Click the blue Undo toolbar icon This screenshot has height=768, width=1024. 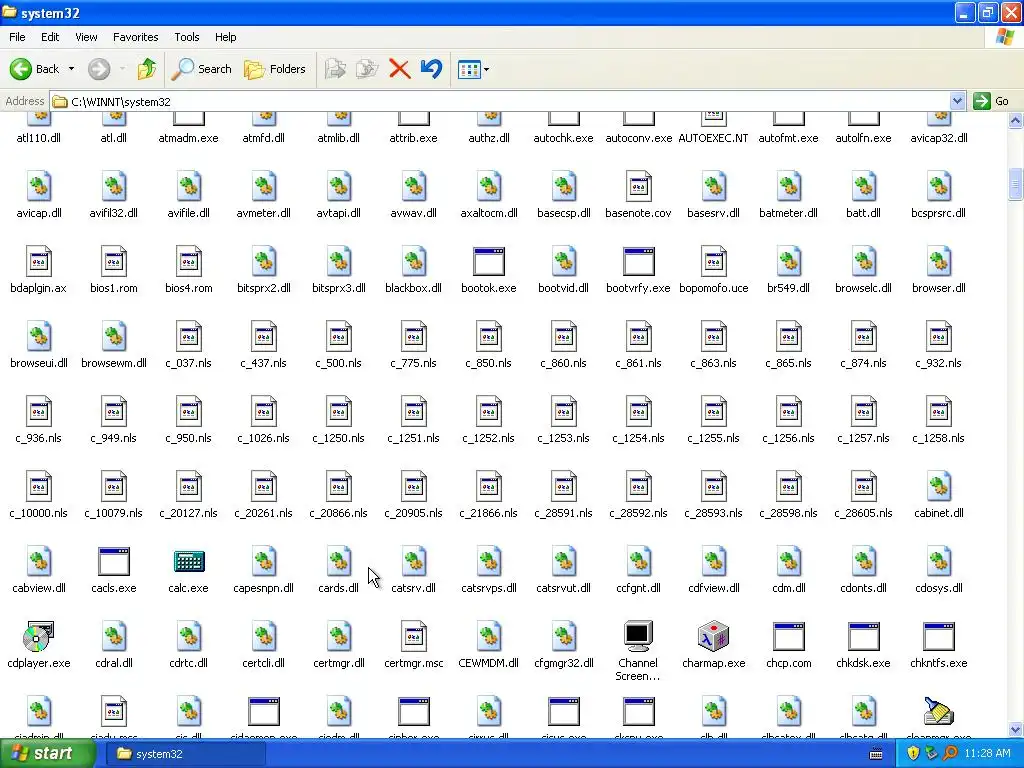pos(431,69)
